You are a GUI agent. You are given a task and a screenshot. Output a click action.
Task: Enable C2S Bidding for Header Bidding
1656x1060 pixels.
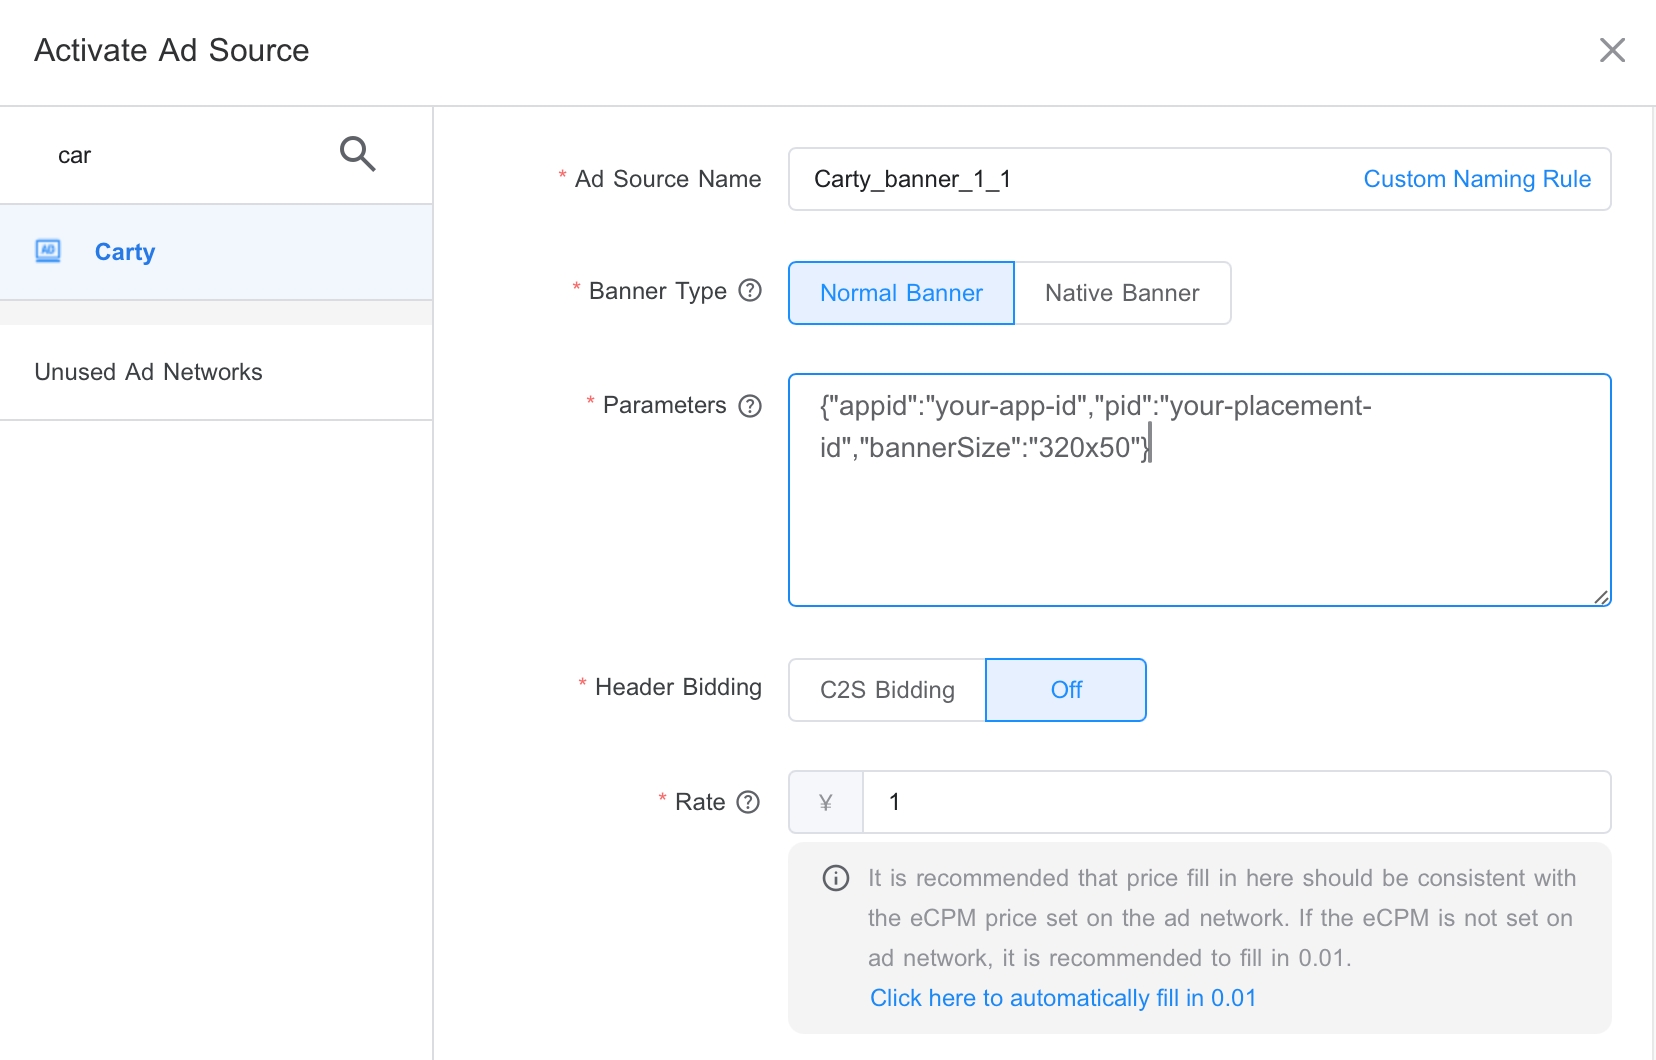coord(885,690)
